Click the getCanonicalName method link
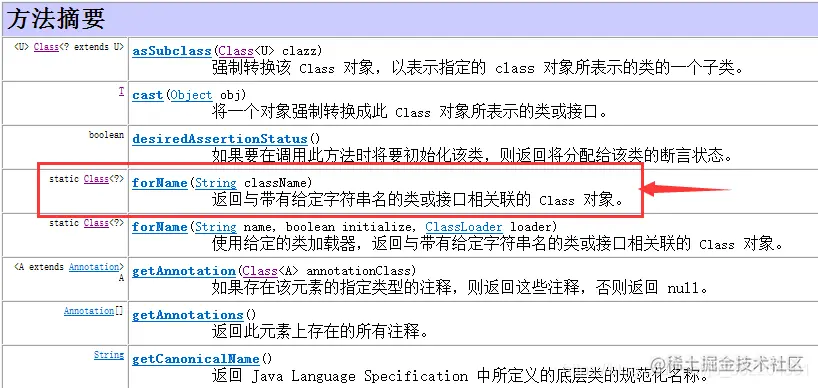 coord(196,359)
